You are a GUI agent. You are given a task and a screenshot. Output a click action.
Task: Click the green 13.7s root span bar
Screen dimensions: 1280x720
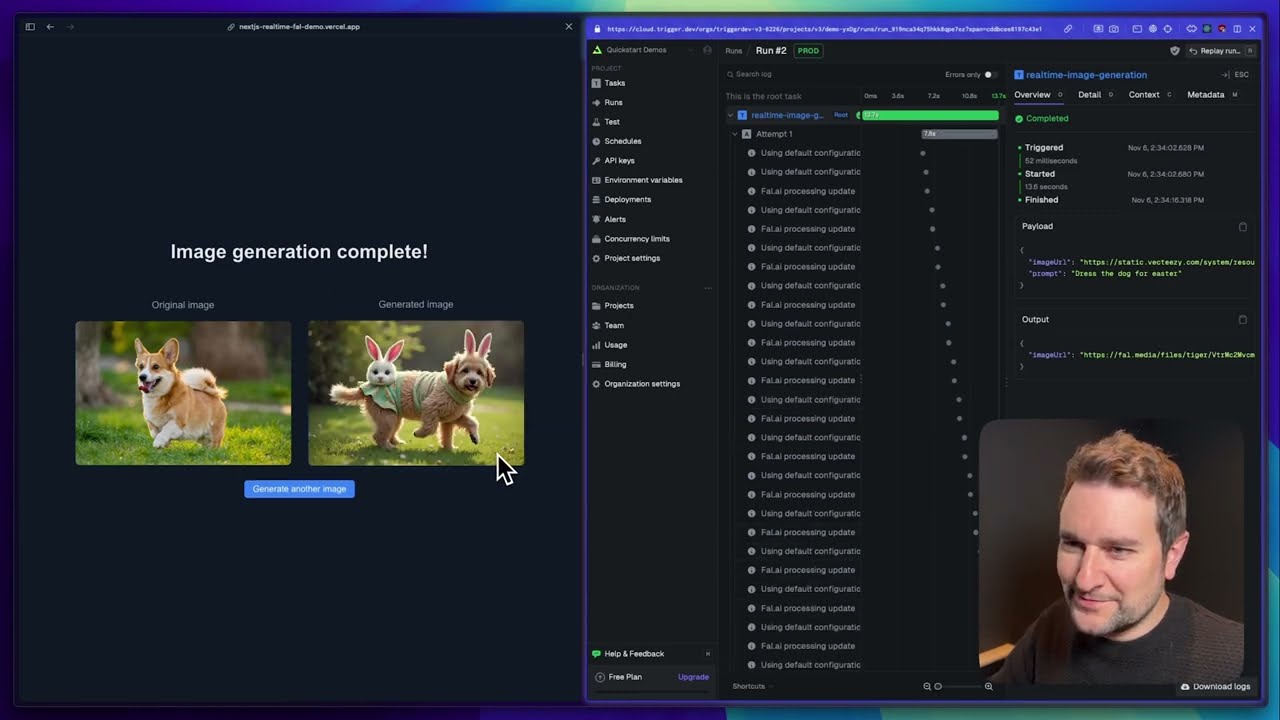930,115
